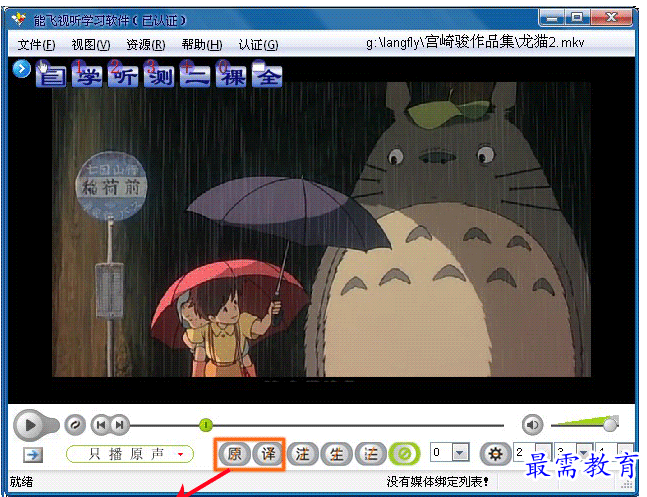Select the 裸 mode toolbar button
This screenshot has height=497, width=647.
(231, 75)
